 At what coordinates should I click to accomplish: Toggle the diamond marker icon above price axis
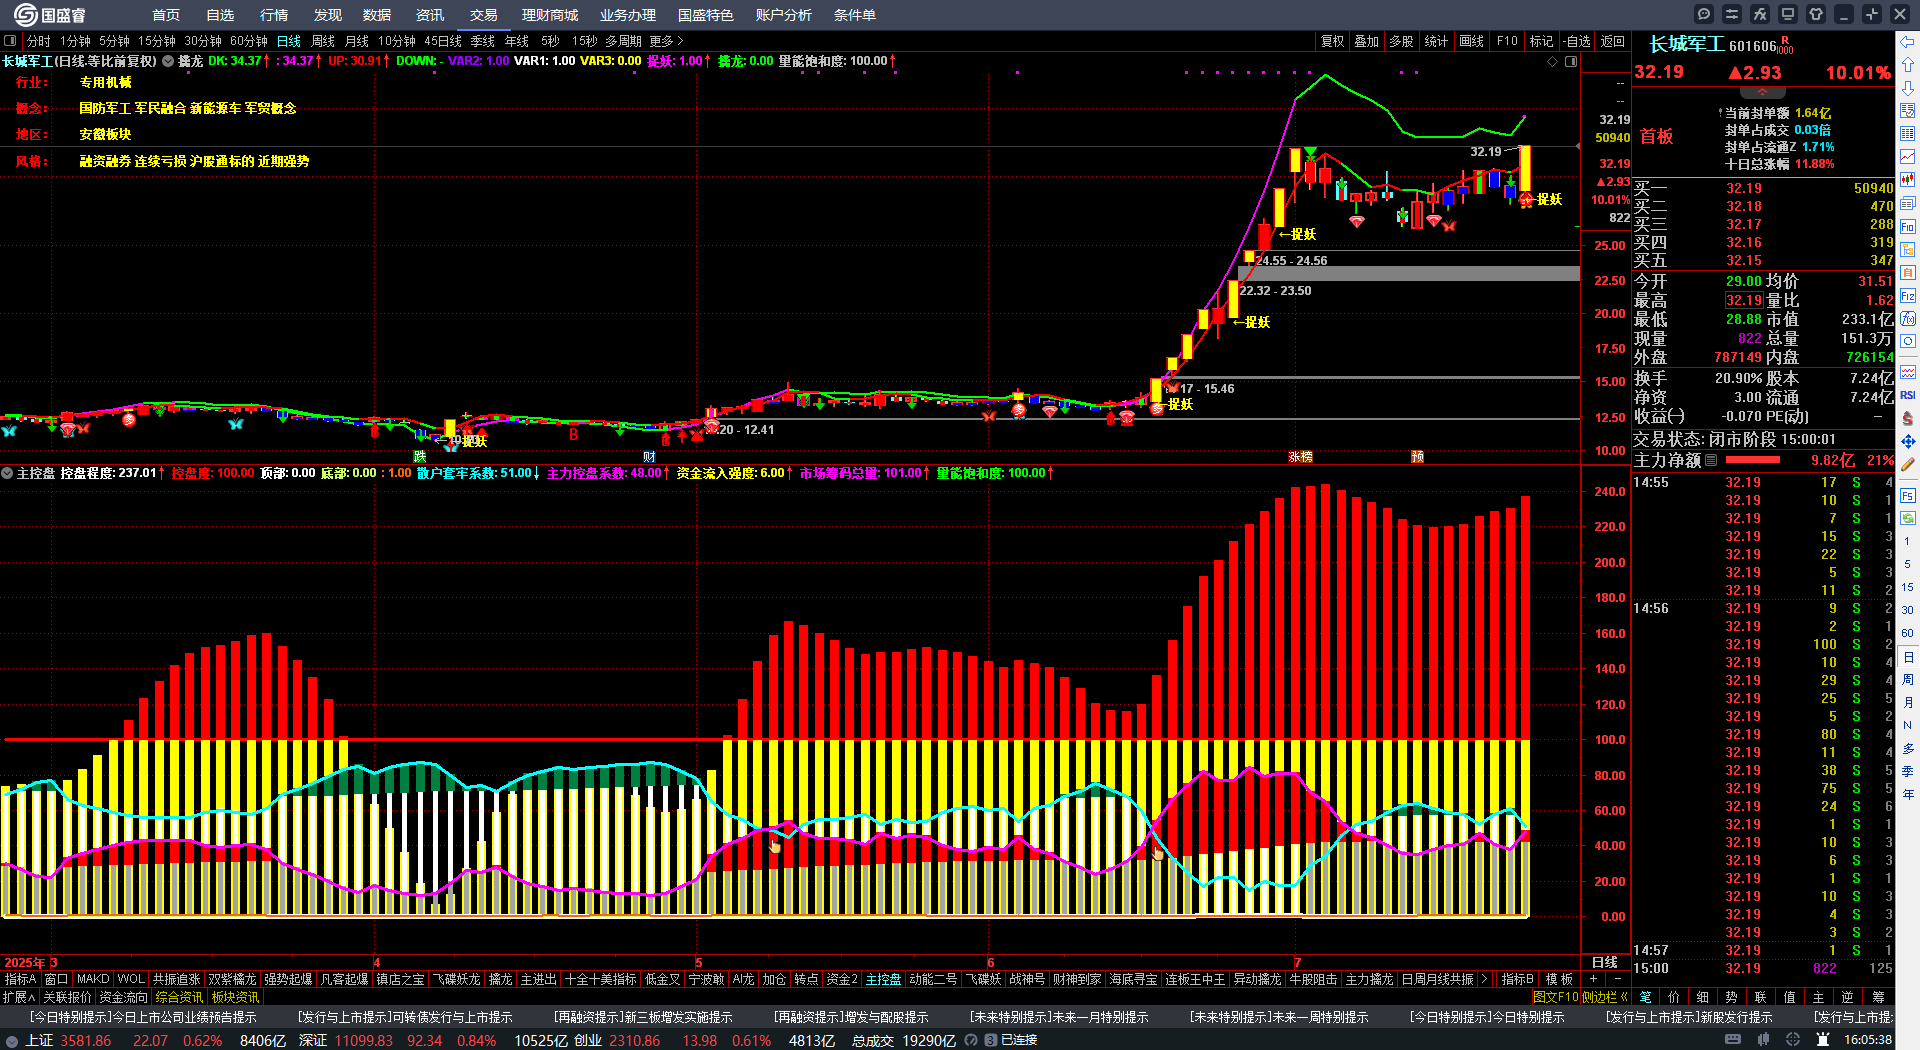pos(1553,61)
